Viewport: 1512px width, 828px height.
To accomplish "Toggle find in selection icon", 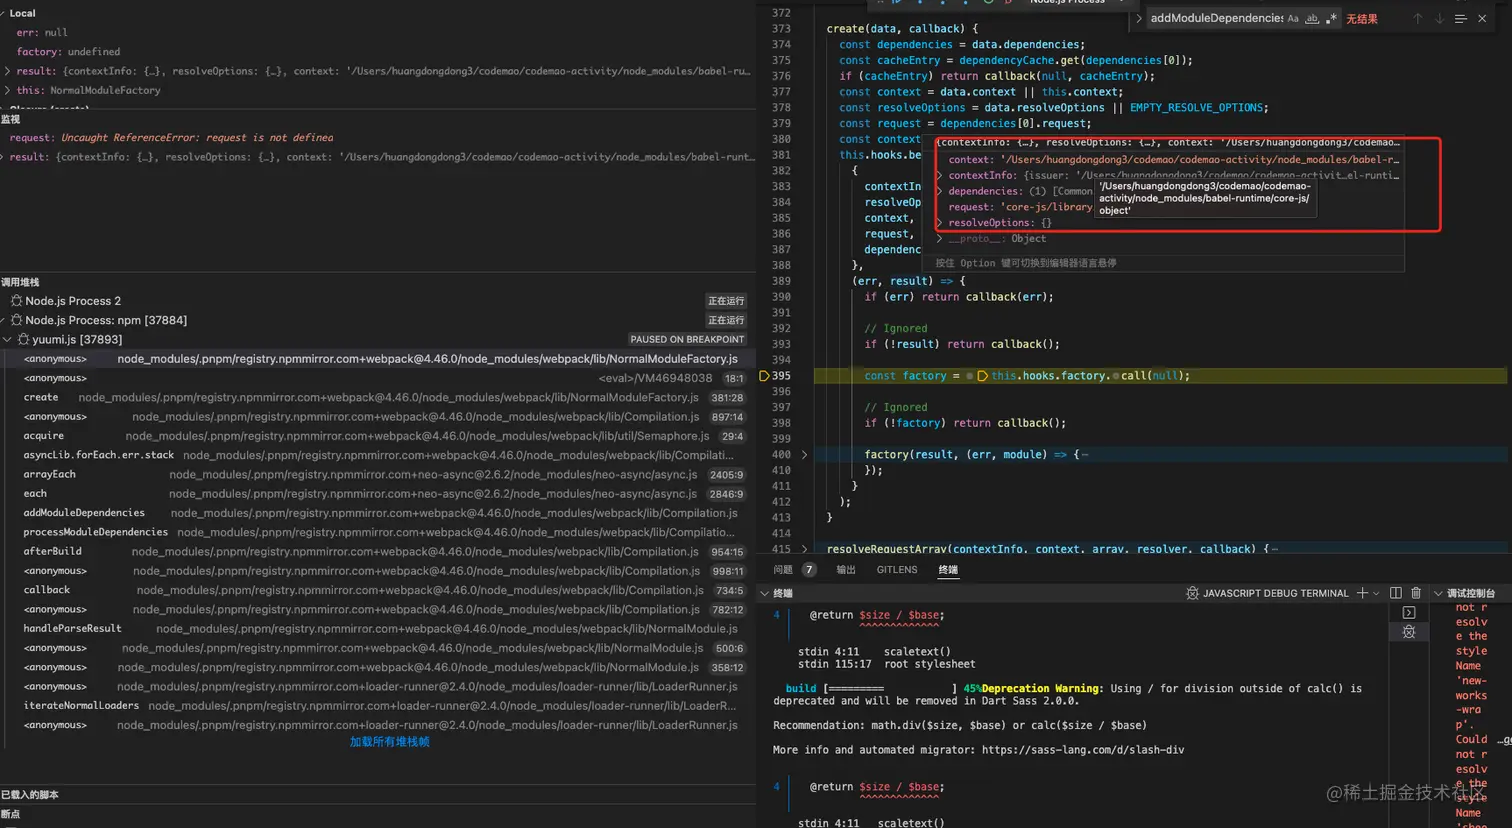I will [x=1461, y=19].
